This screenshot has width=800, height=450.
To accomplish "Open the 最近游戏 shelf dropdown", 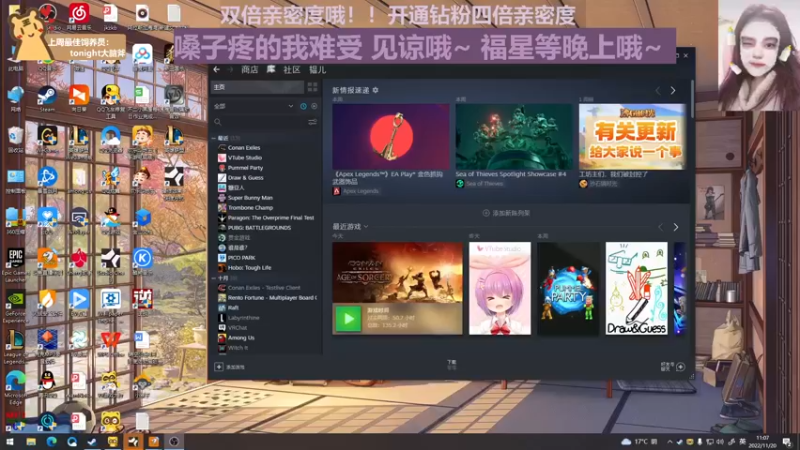I will pos(351,227).
